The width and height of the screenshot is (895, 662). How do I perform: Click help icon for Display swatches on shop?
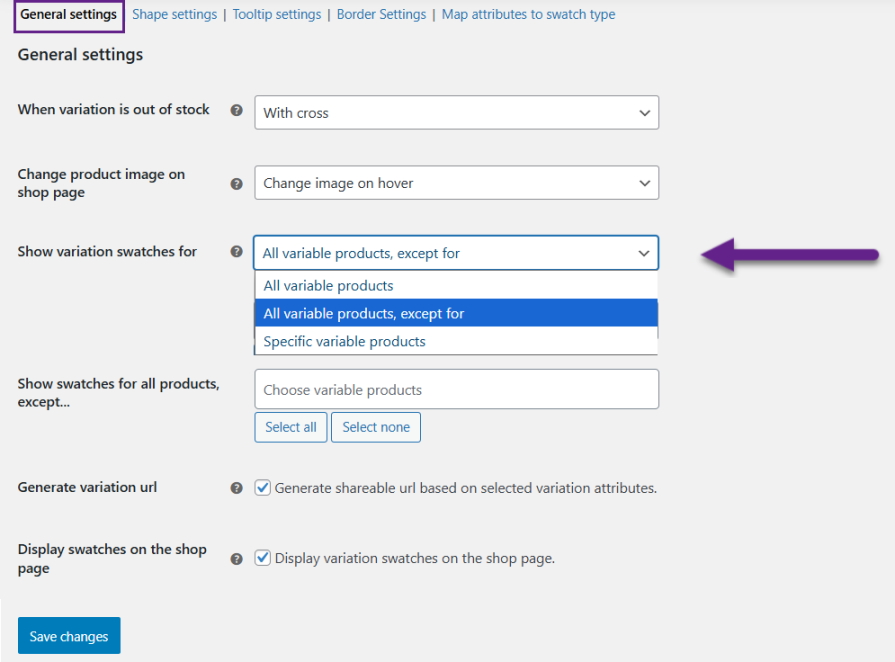point(237,559)
